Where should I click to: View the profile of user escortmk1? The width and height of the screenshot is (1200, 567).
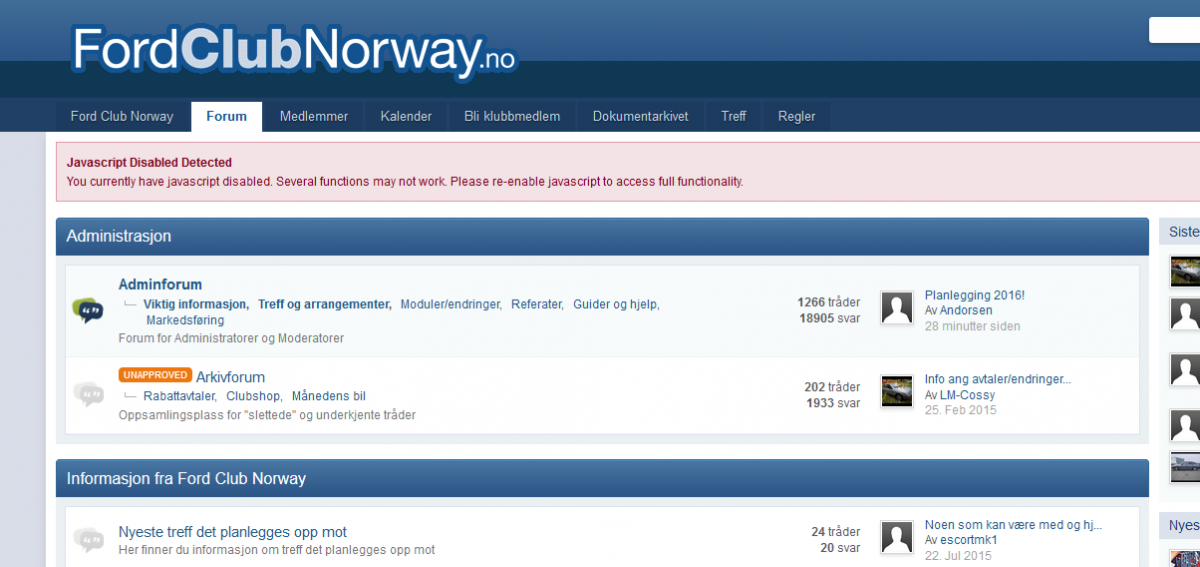click(969, 540)
